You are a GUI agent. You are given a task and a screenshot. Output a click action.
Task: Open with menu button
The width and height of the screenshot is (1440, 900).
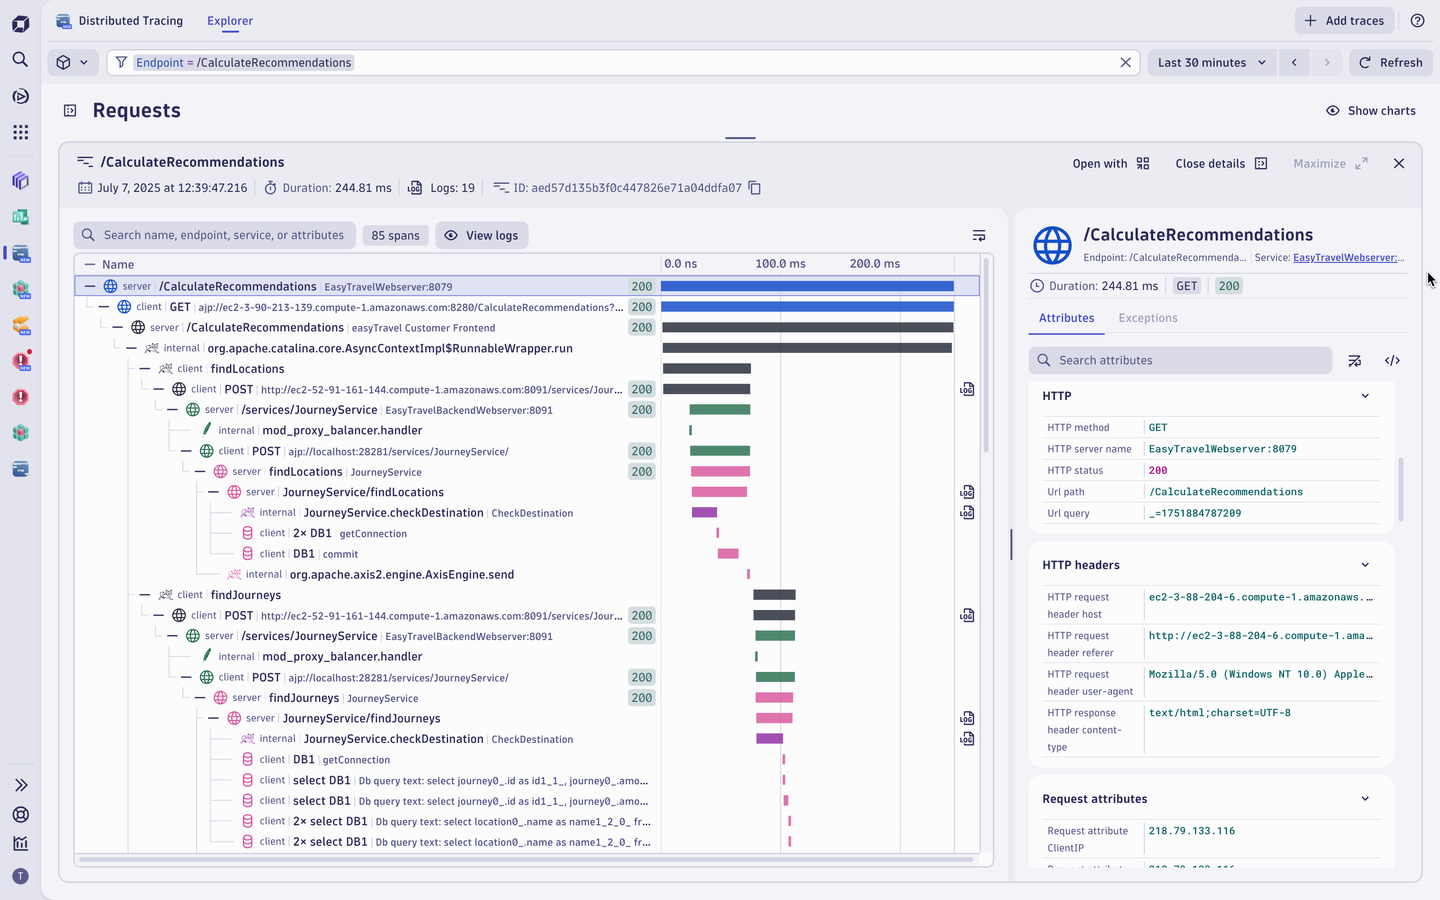pos(1111,164)
